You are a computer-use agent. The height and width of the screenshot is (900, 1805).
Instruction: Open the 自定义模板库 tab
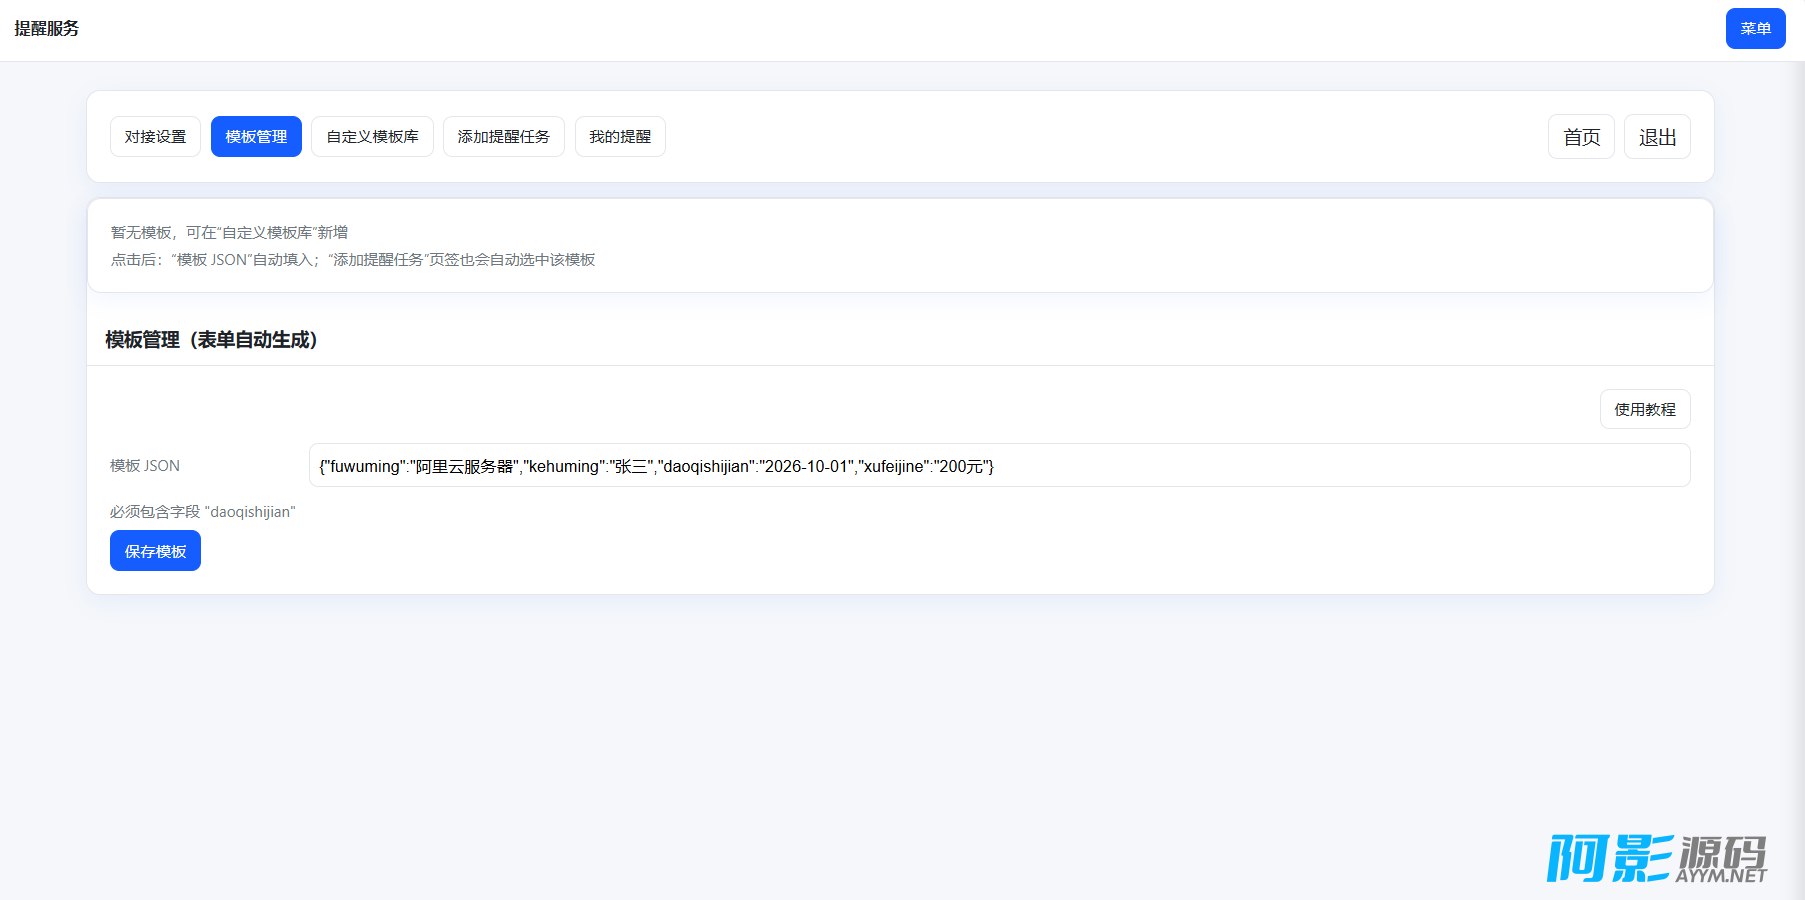click(372, 137)
